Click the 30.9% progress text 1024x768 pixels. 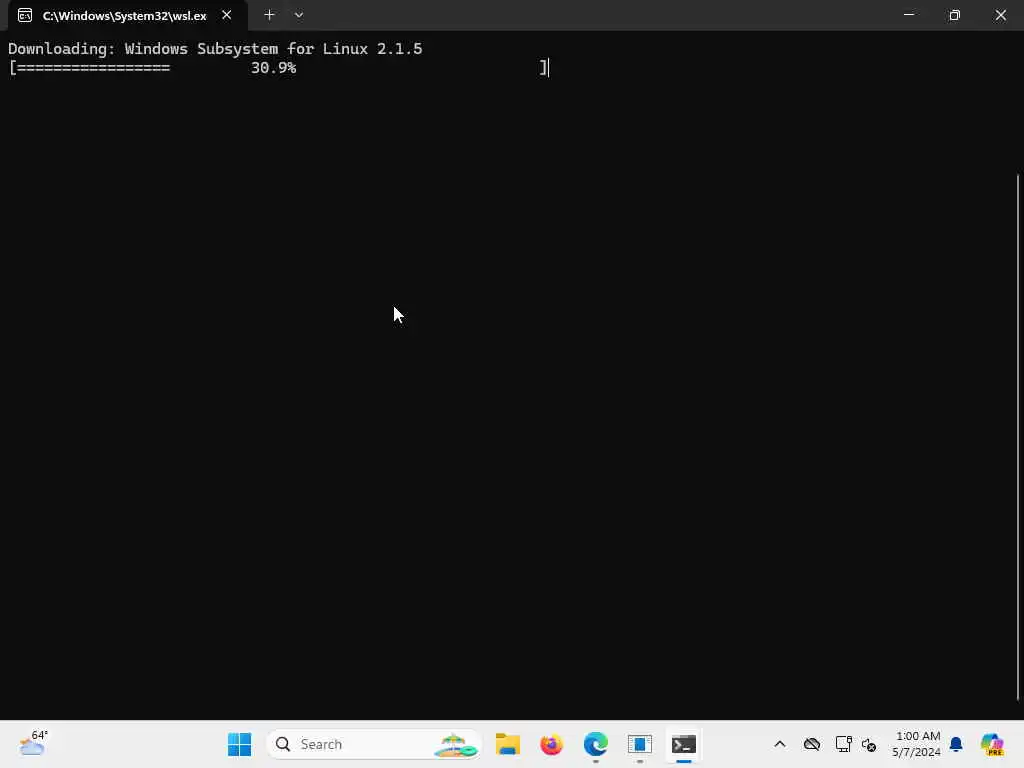click(x=274, y=67)
